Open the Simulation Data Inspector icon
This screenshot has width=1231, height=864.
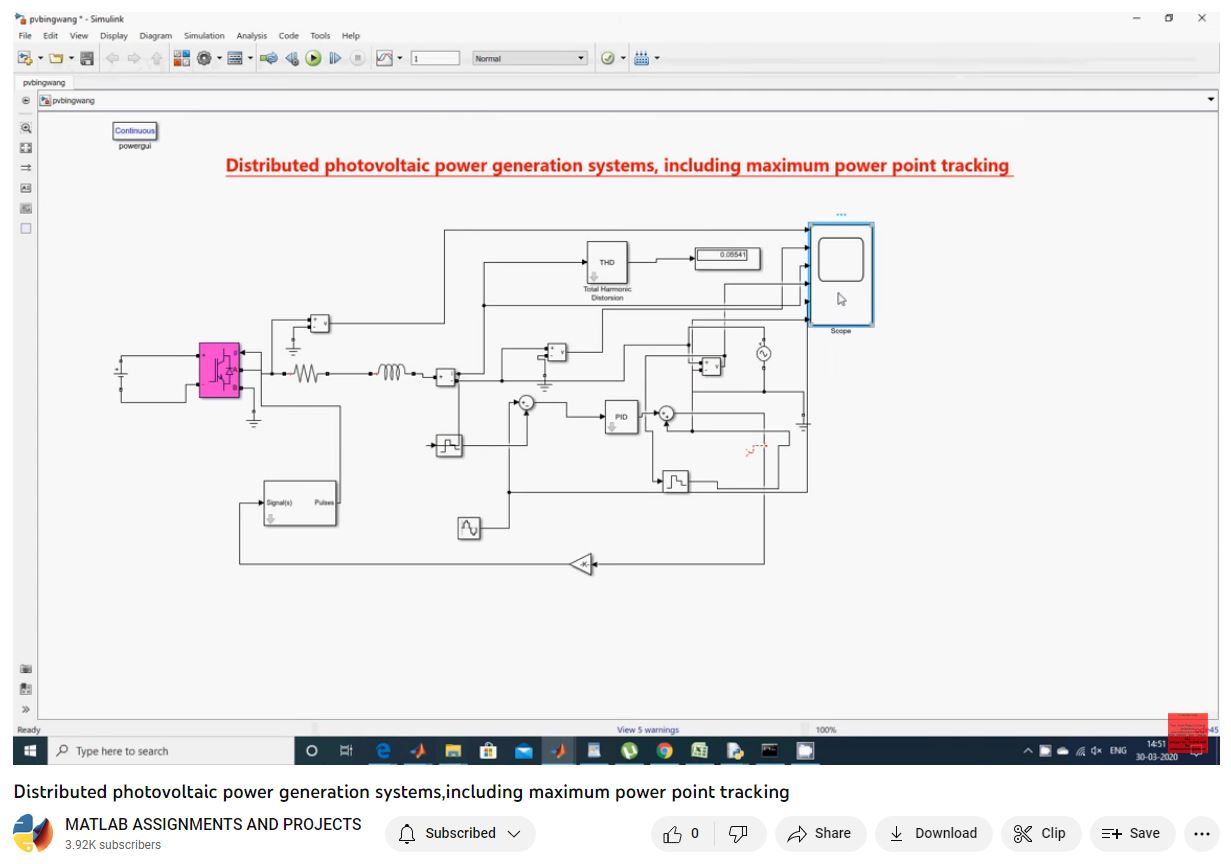tap(385, 59)
